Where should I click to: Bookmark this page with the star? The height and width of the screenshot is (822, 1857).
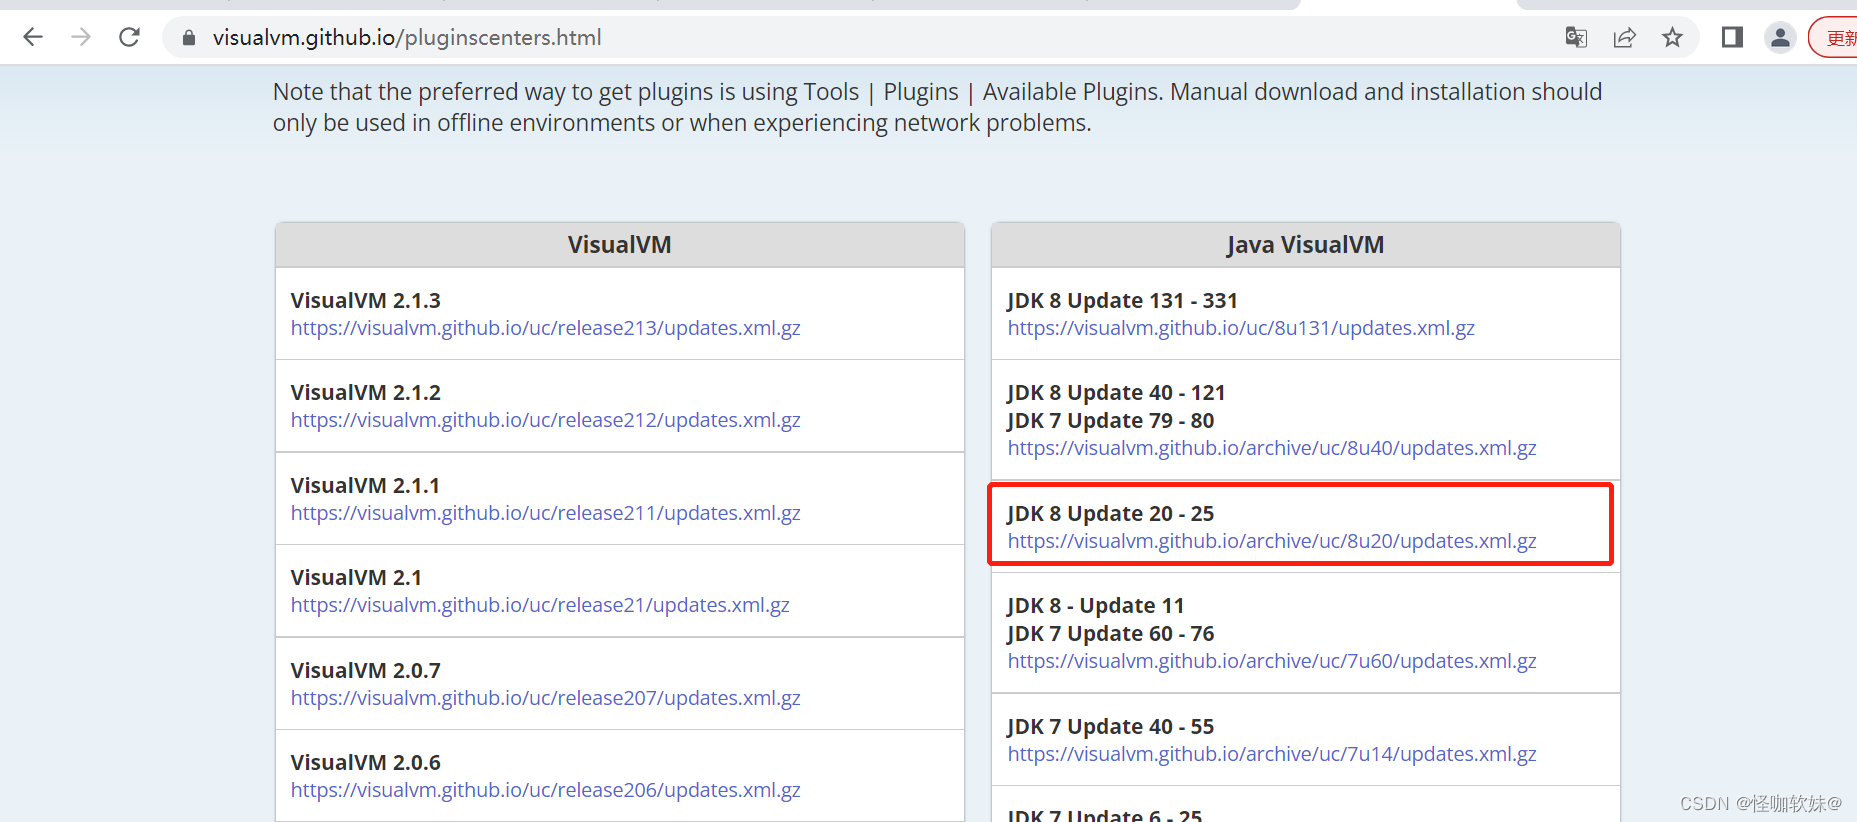point(1672,37)
